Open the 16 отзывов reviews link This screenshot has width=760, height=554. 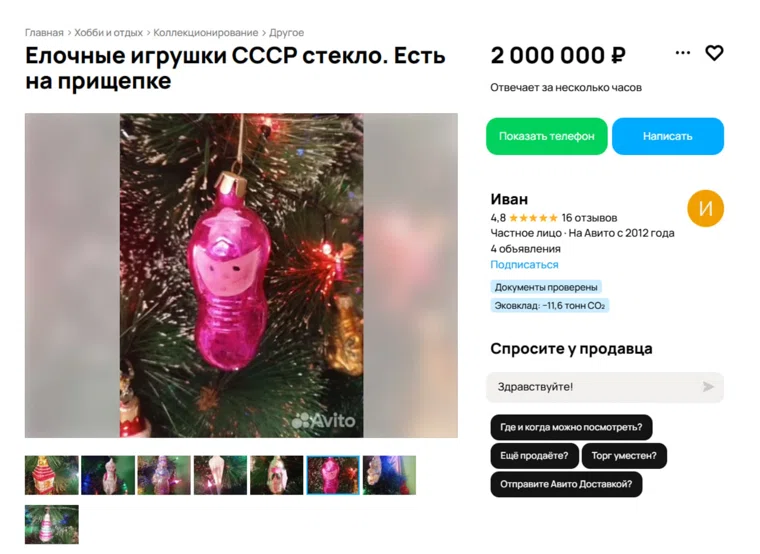(589, 218)
